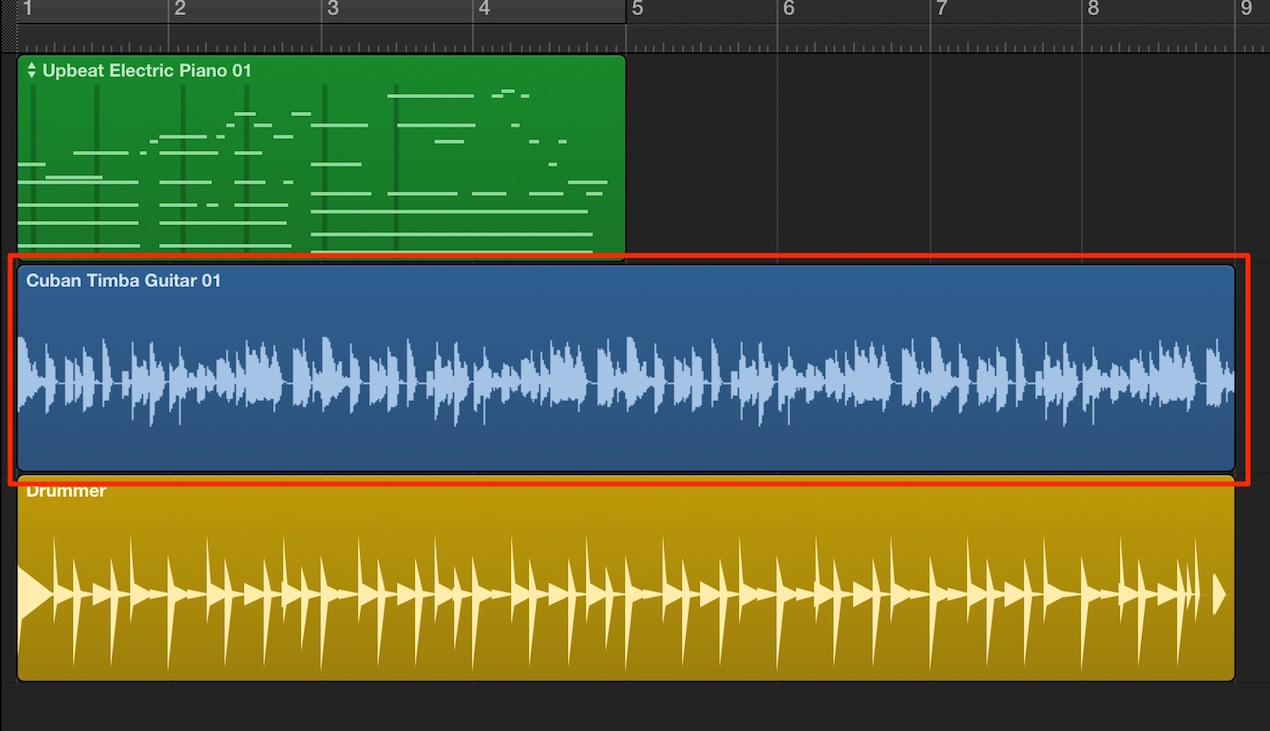Image resolution: width=1270 pixels, height=731 pixels.
Task: Click the loop arrows icon on the piano region
Action: [32, 70]
